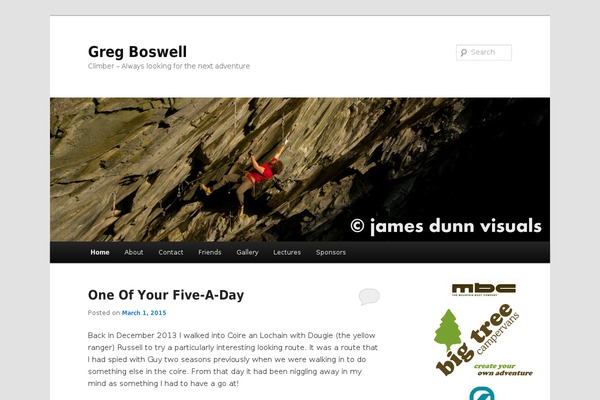Screen dimensions: 600x400
Task: Open the Sponsors page
Action: (331, 252)
